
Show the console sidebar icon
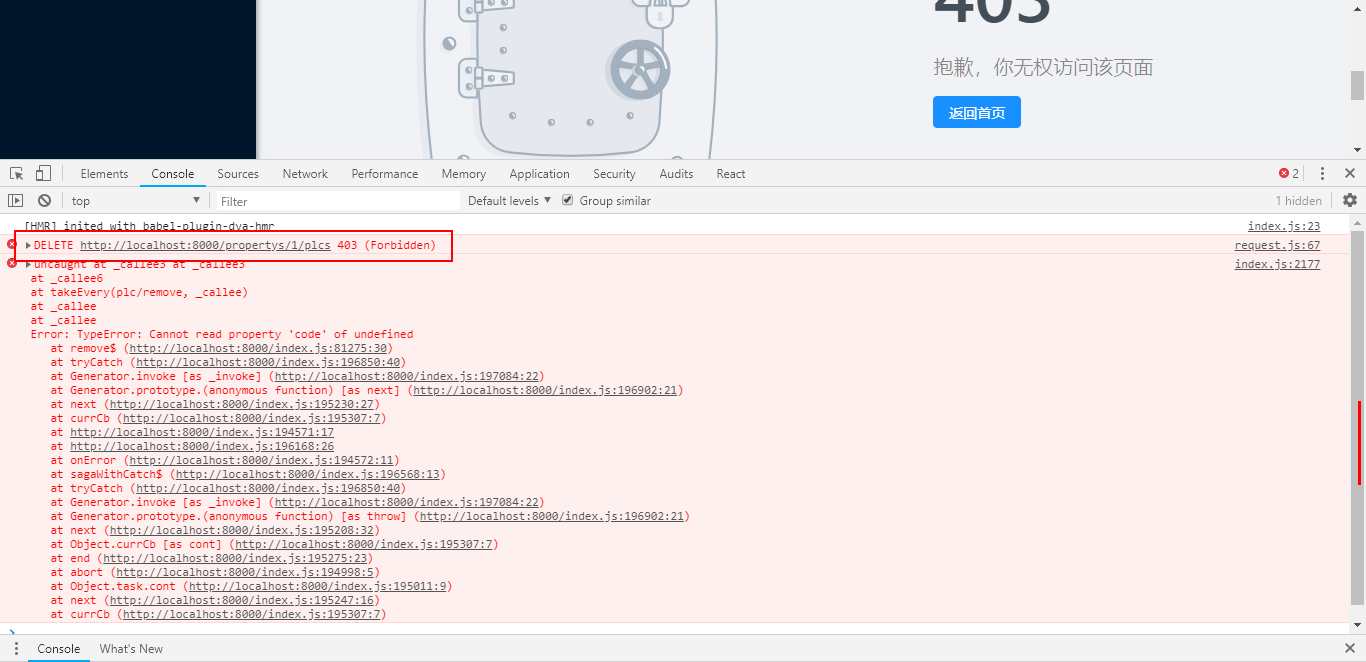pyautogui.click(x=16, y=200)
